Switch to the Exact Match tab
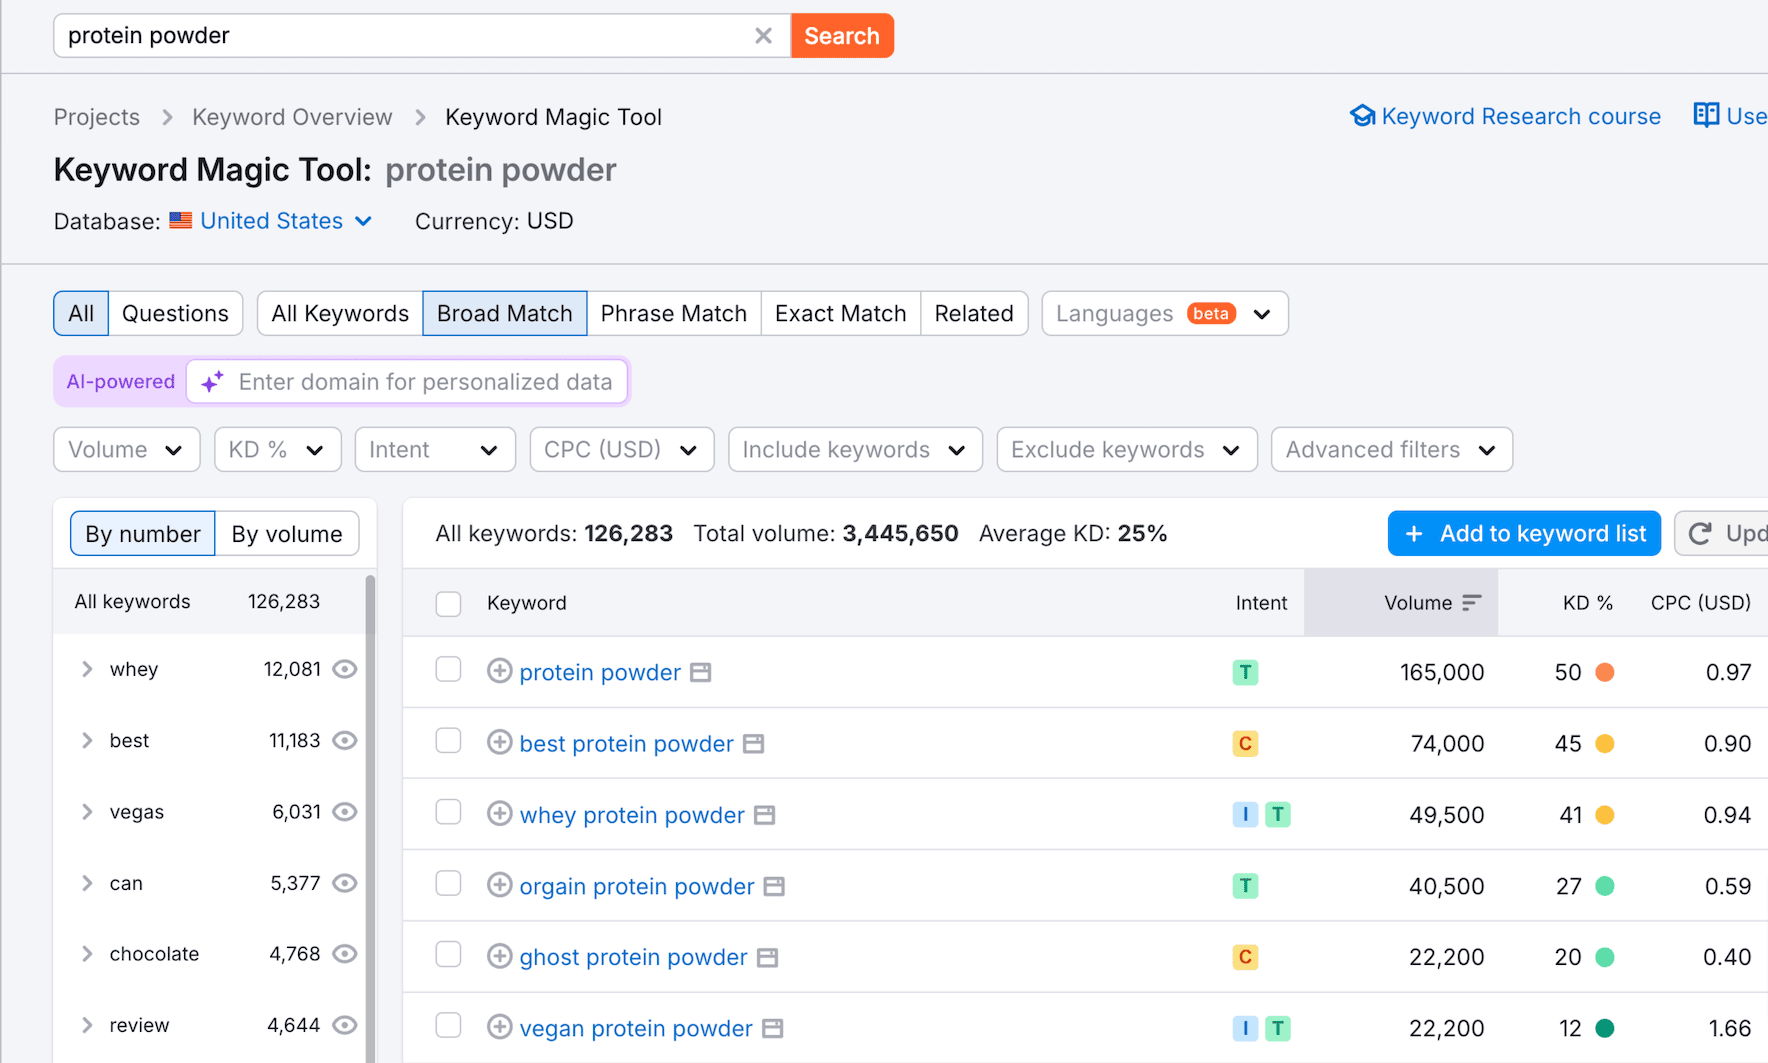Screen dimensions: 1768x1063 [840, 313]
